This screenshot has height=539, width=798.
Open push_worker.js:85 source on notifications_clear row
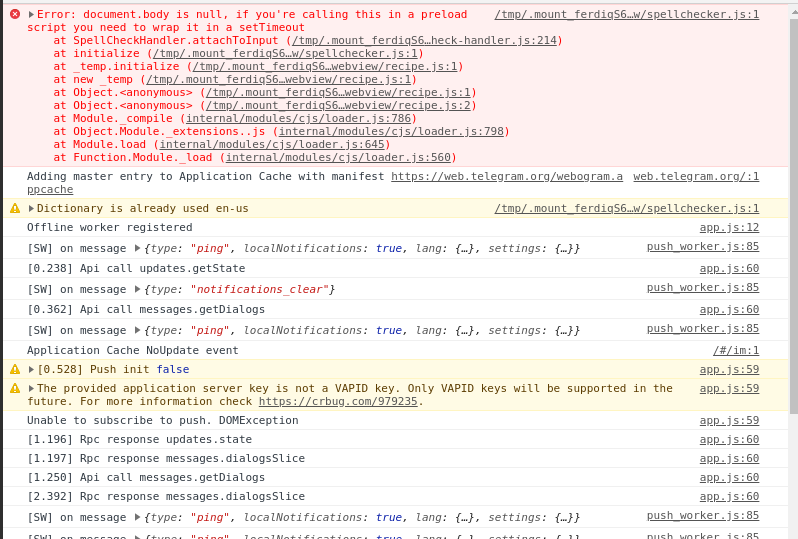tap(703, 288)
